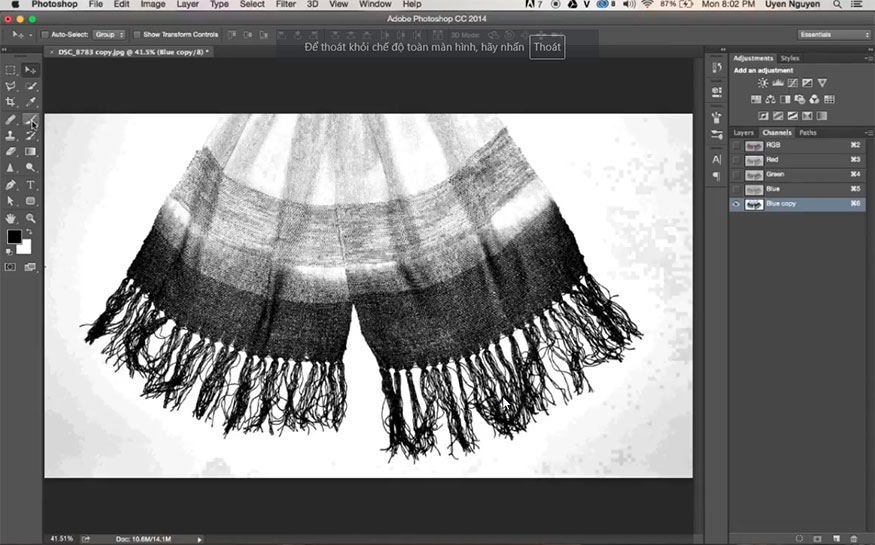Image resolution: width=875 pixels, height=545 pixels.
Task: Add a Brightness/Contrast adjustment
Action: 763,83
